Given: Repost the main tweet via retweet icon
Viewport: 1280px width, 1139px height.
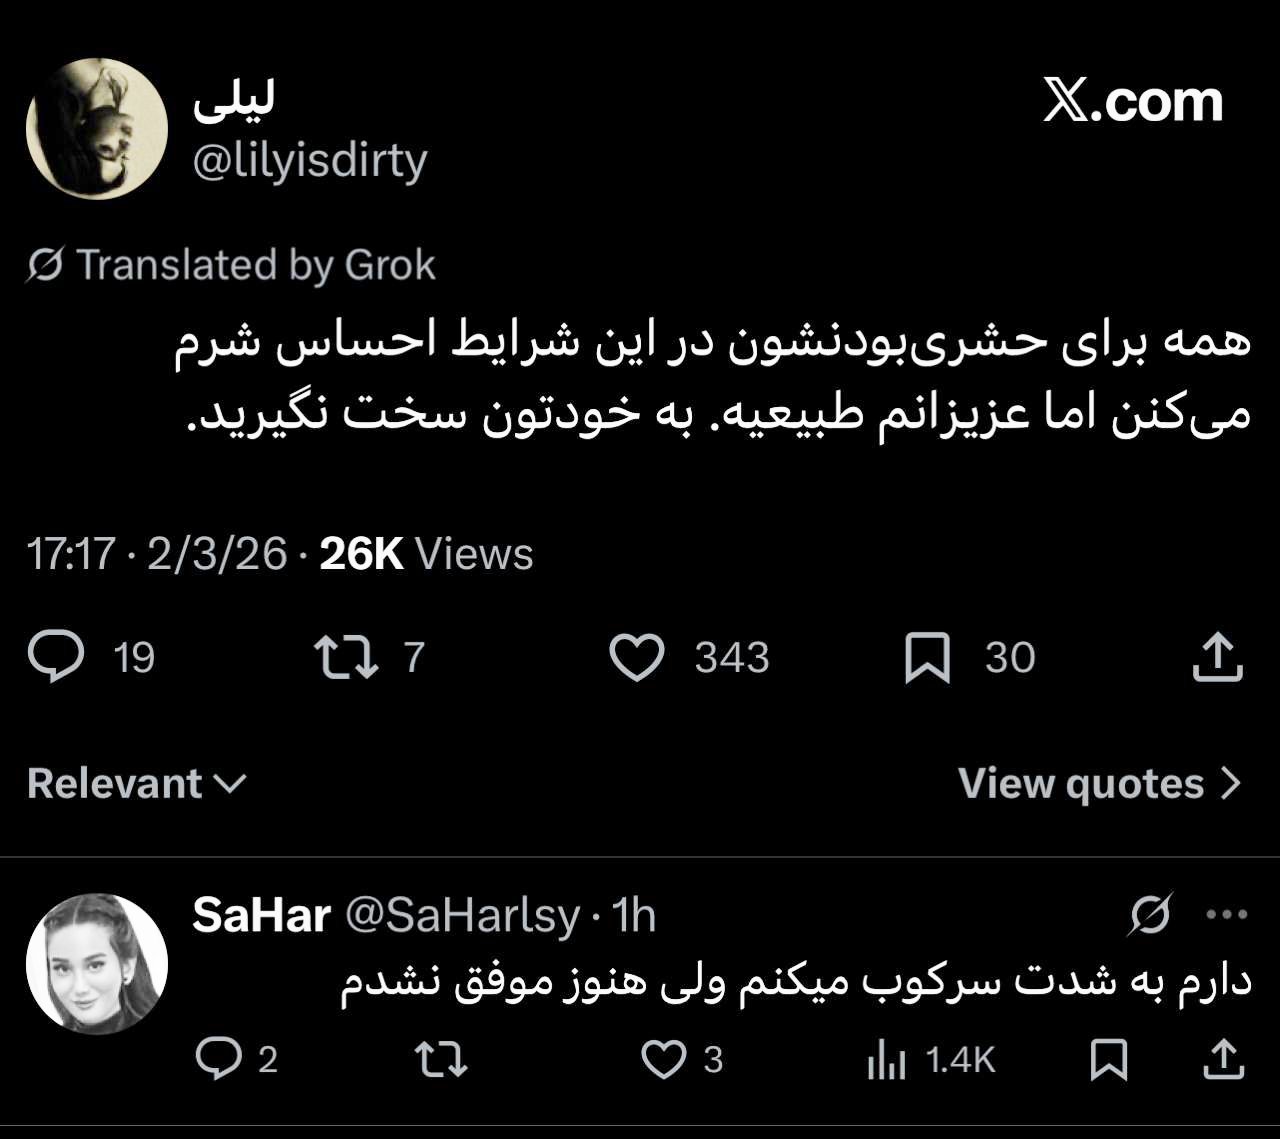Looking at the screenshot, I should (x=345, y=658).
